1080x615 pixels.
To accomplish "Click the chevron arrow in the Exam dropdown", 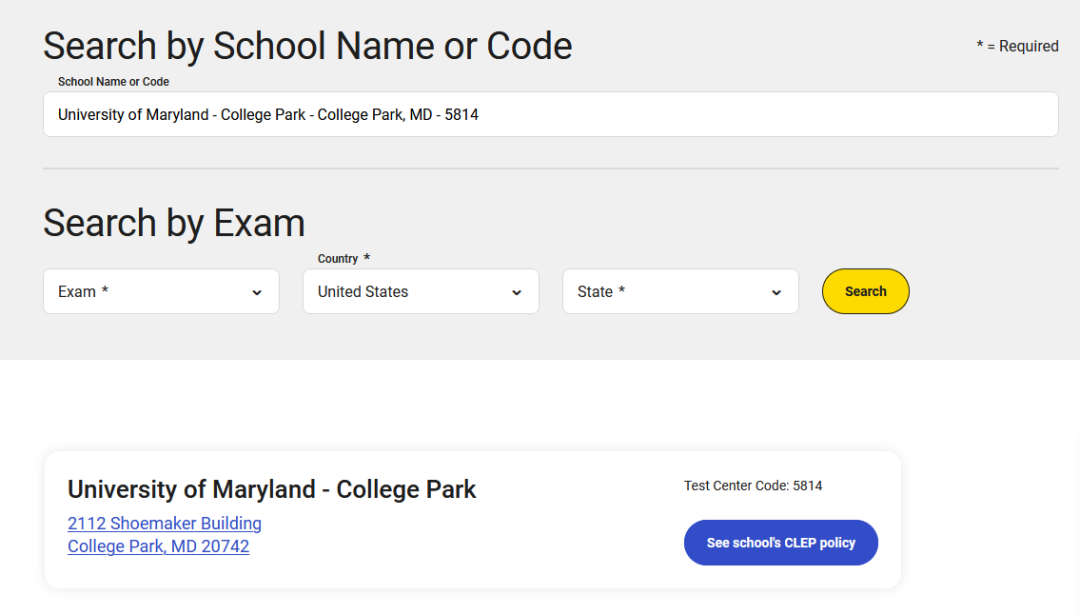I will (x=257, y=293).
